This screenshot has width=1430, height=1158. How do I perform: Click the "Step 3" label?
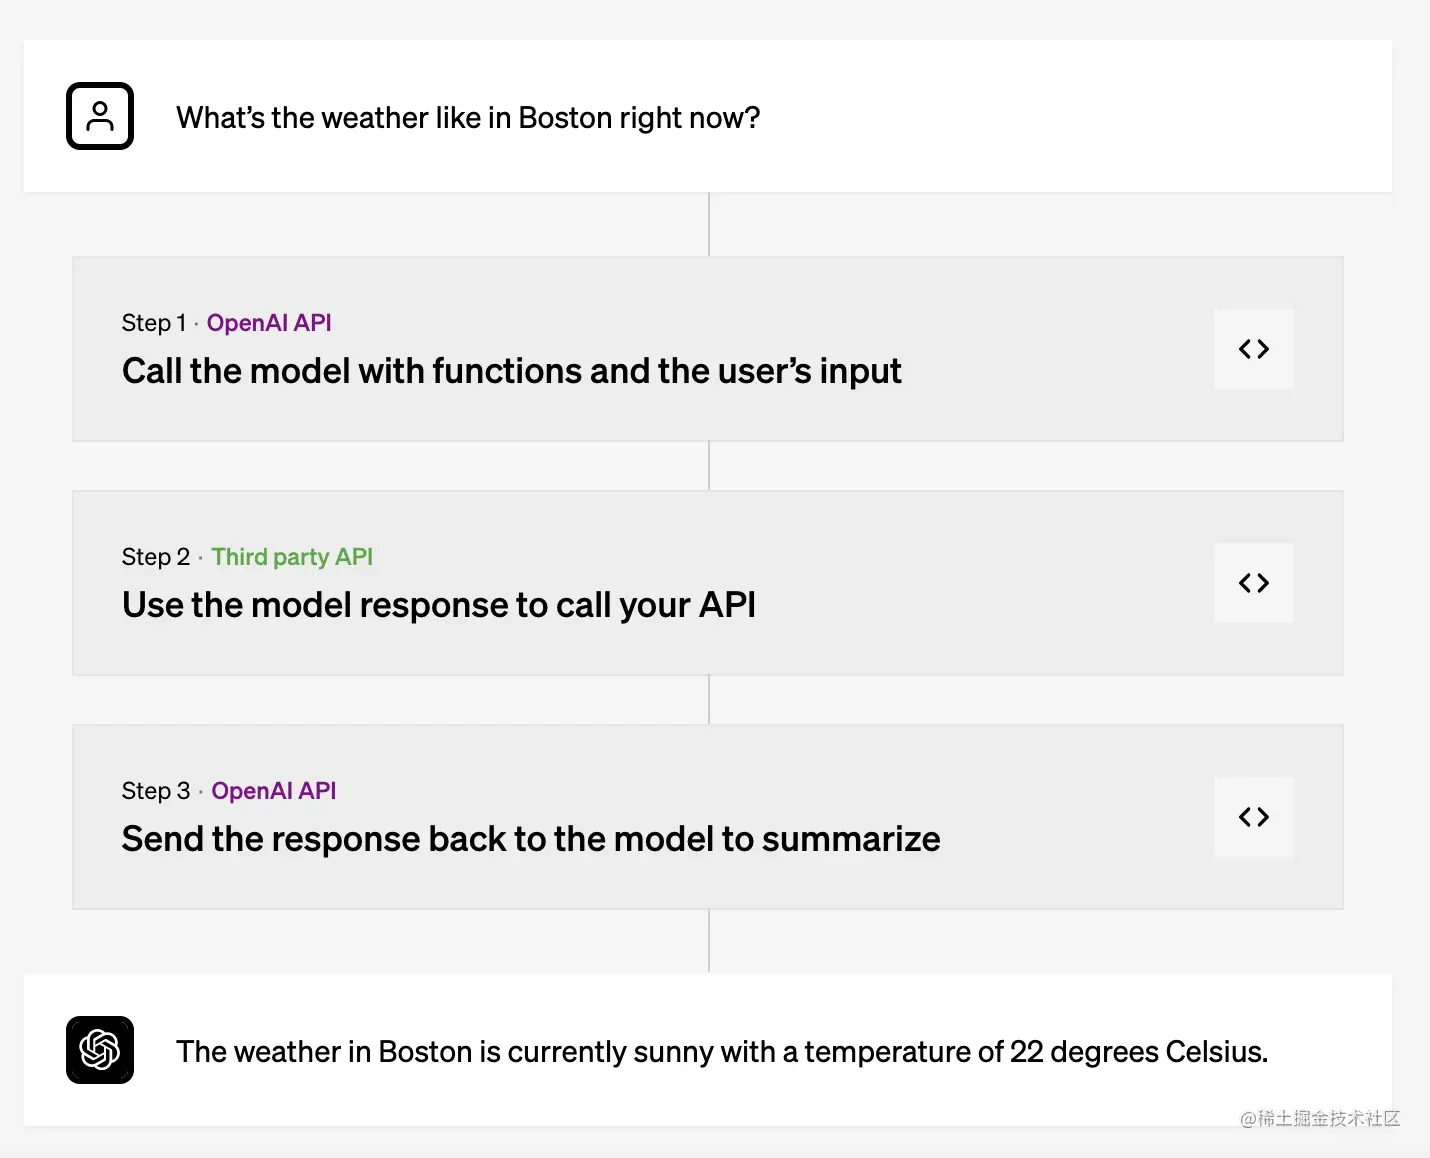pyautogui.click(x=155, y=791)
